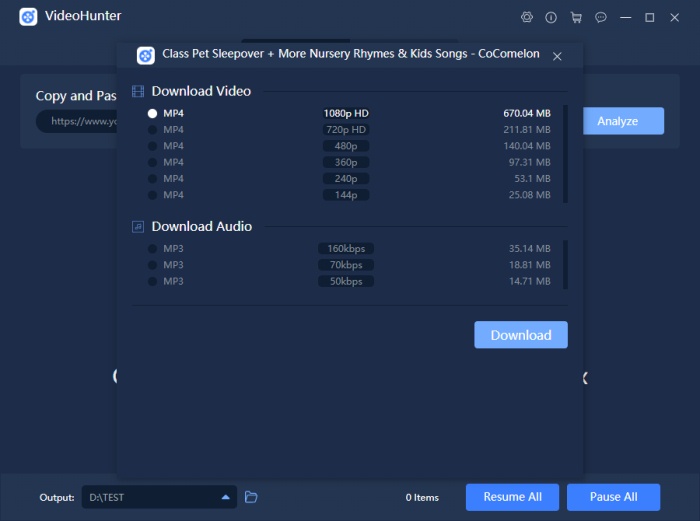Expand the output path dropdown arrow

[226, 497]
